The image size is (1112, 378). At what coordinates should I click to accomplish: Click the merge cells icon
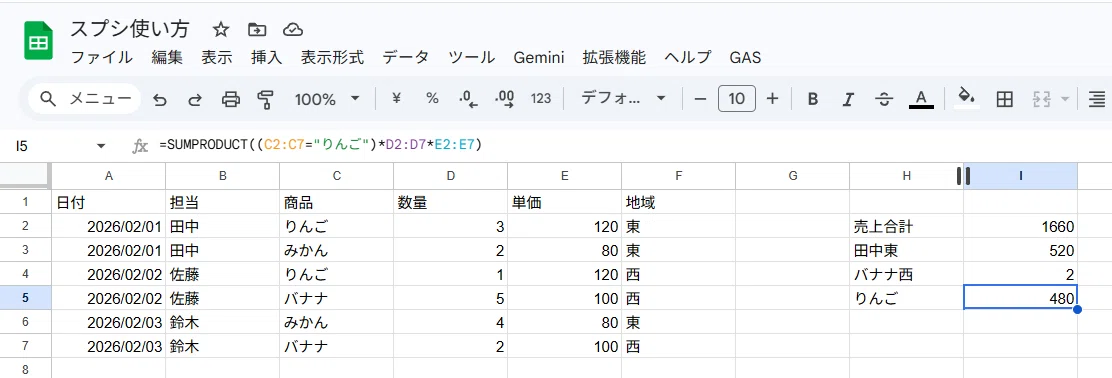[x=1041, y=99]
